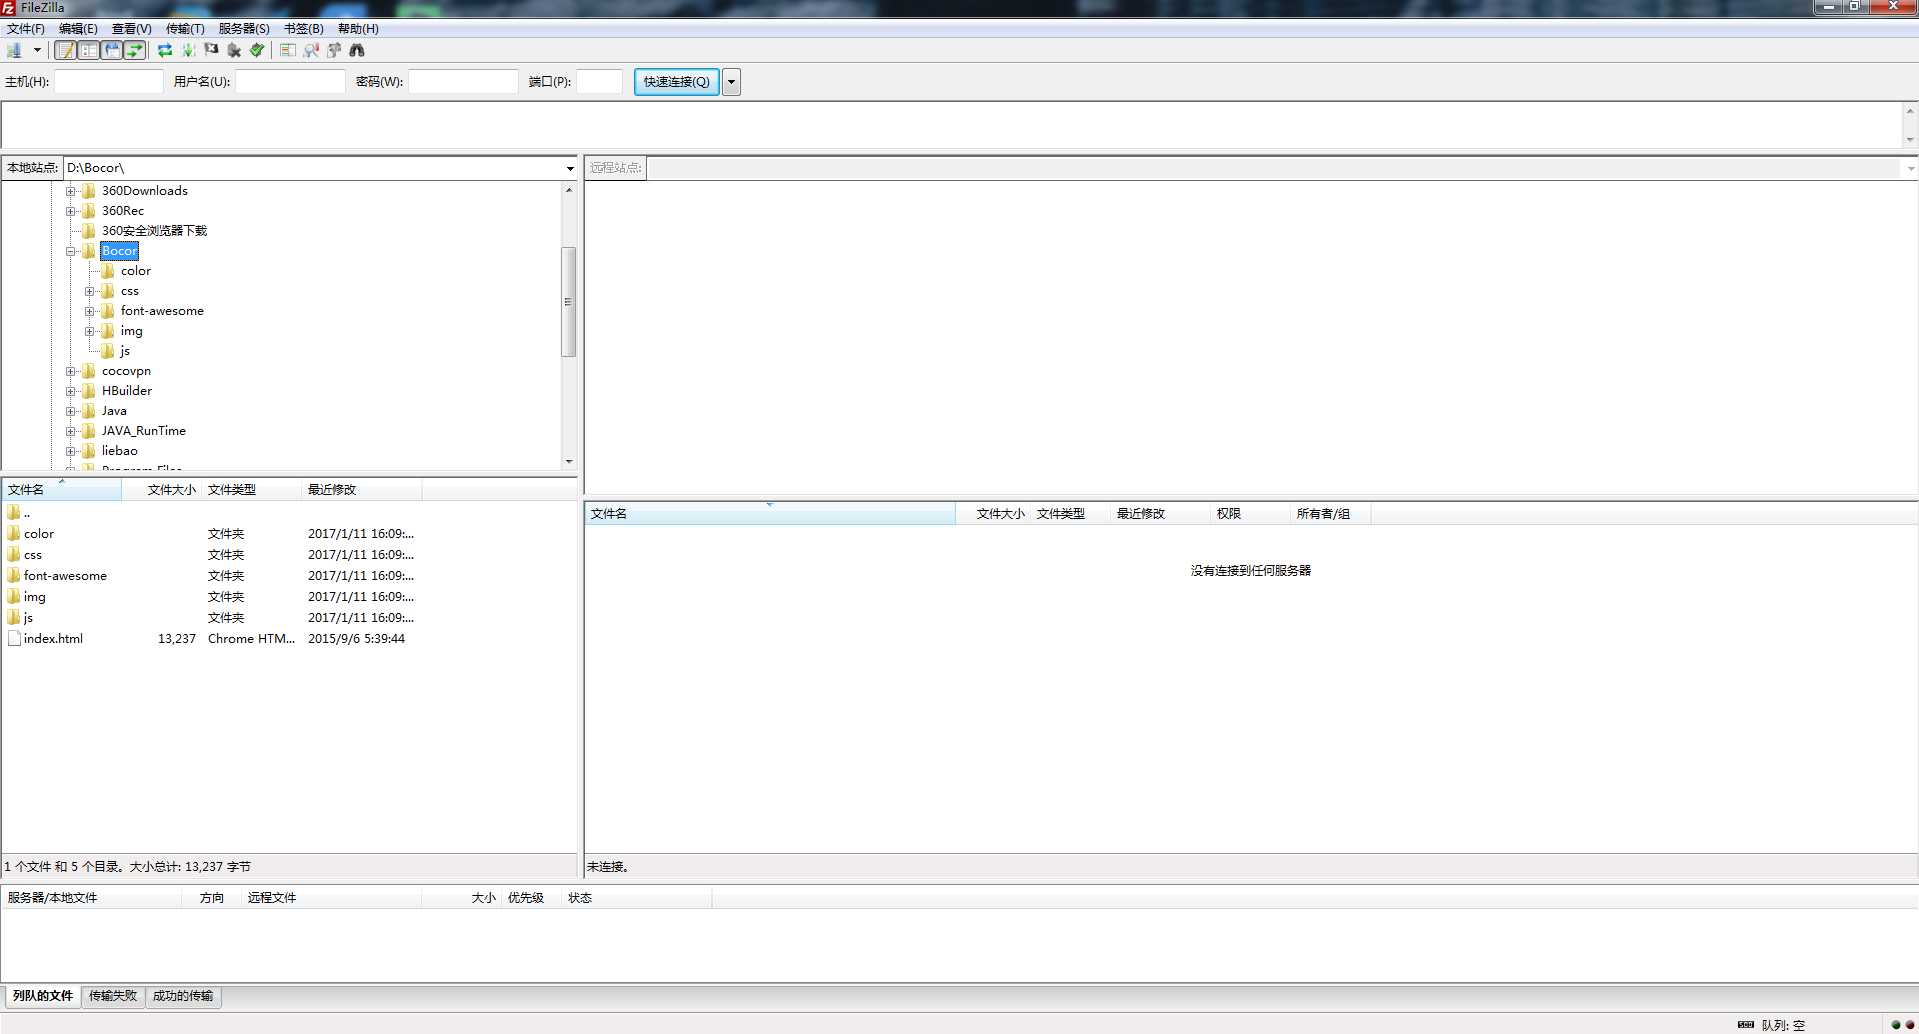Switch to the 列队的文件 tab

click(x=43, y=996)
